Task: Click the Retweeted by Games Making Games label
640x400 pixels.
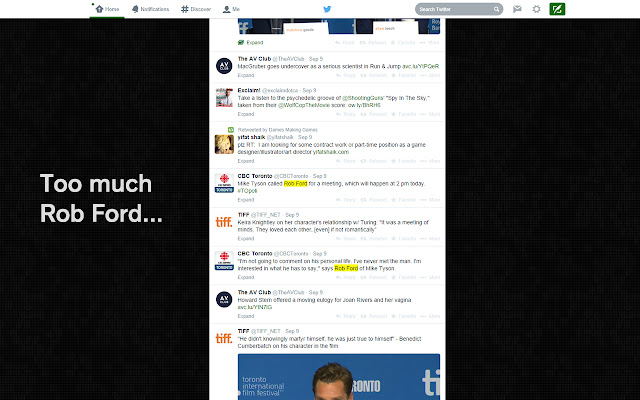Action: [x=278, y=130]
